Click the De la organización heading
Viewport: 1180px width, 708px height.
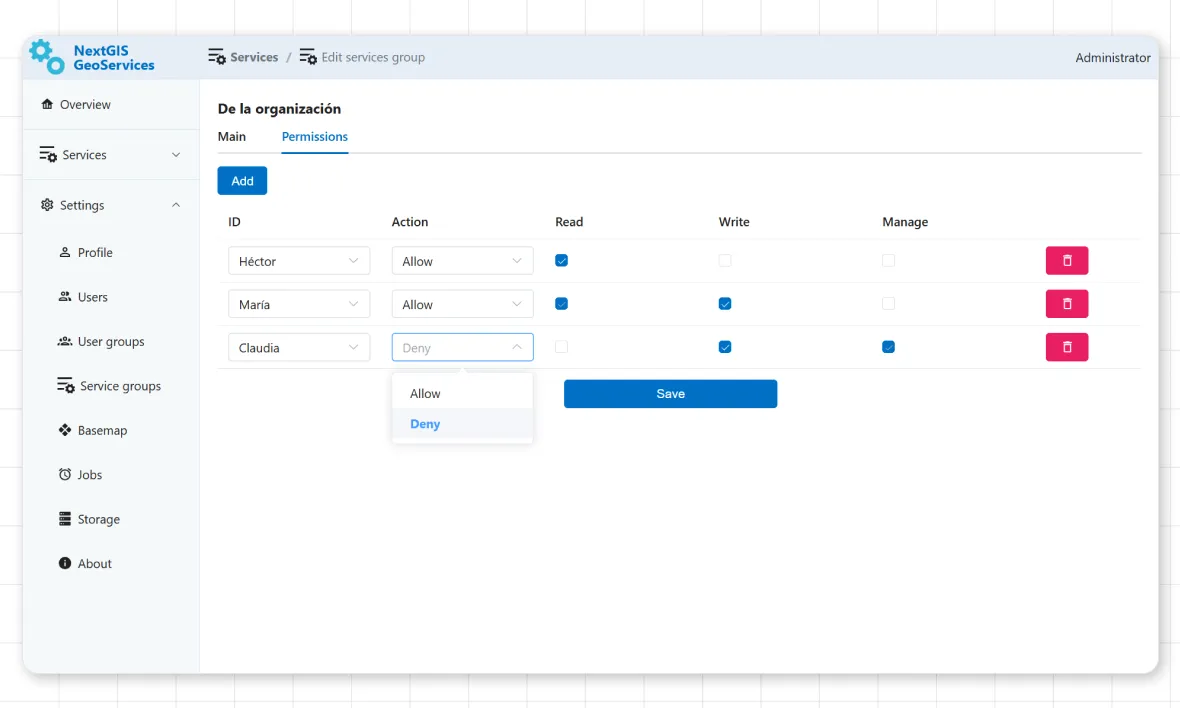279,108
